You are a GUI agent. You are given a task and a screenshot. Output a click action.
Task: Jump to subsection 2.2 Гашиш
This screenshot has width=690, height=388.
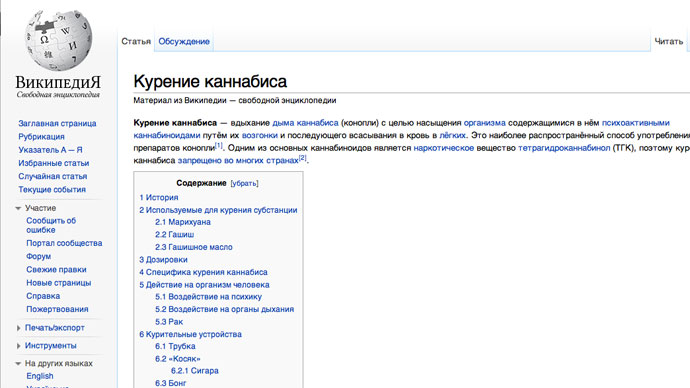(x=174, y=234)
